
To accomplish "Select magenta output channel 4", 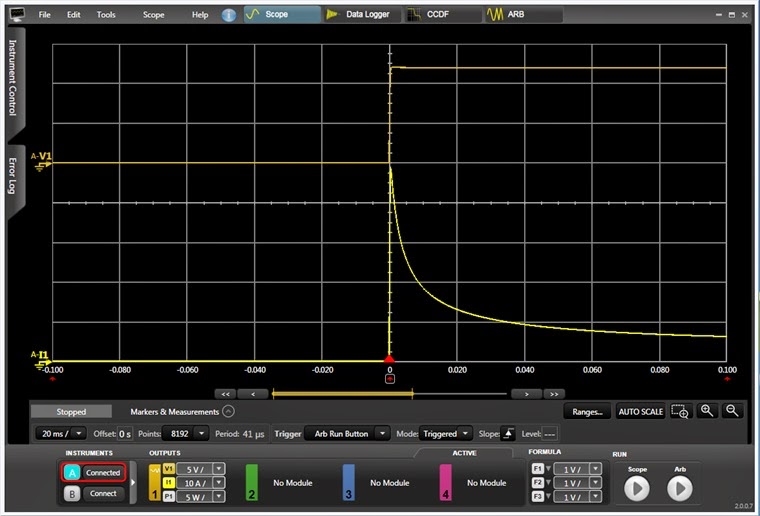I will 445,483.
